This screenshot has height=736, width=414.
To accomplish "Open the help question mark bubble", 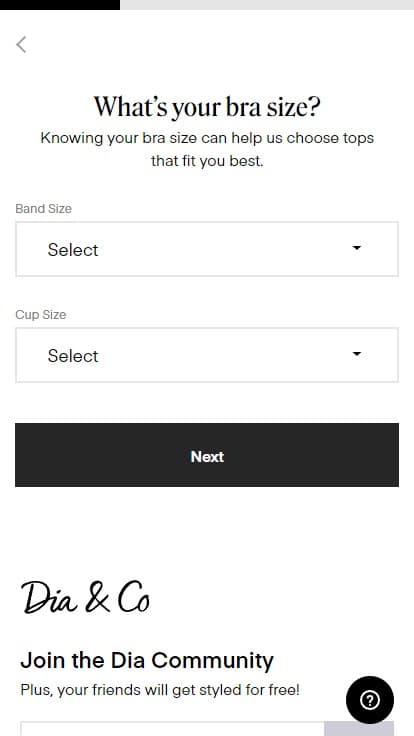I will click(x=370, y=700).
